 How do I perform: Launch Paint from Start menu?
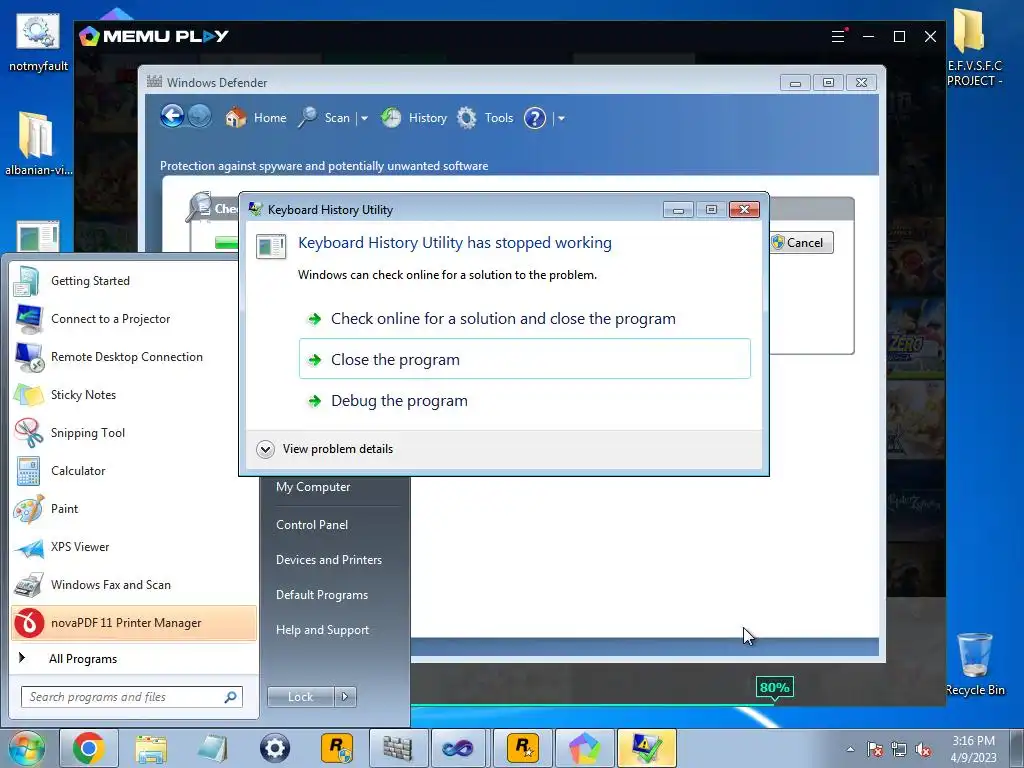point(134,509)
